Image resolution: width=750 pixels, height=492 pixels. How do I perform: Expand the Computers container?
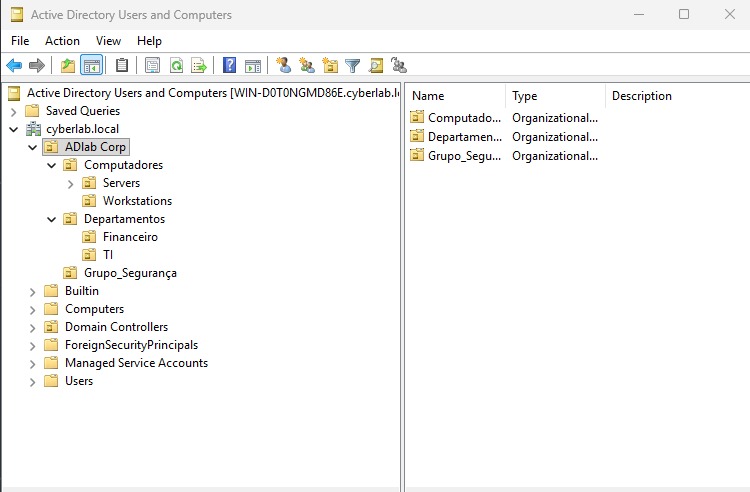pos(32,310)
